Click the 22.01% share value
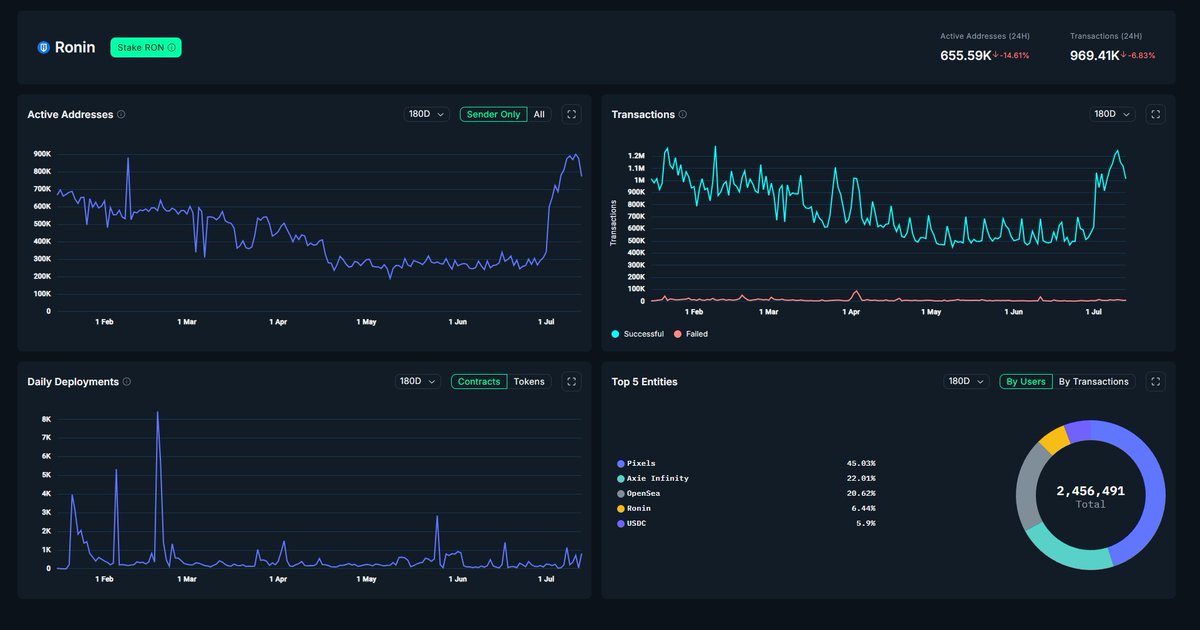1200x630 pixels. (861, 479)
